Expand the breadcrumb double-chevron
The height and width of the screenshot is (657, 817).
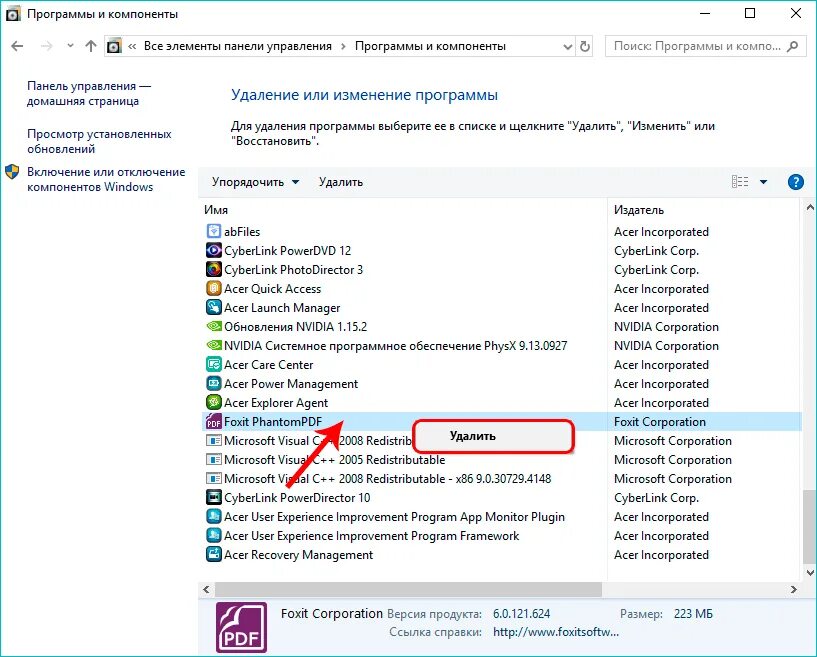coord(132,46)
